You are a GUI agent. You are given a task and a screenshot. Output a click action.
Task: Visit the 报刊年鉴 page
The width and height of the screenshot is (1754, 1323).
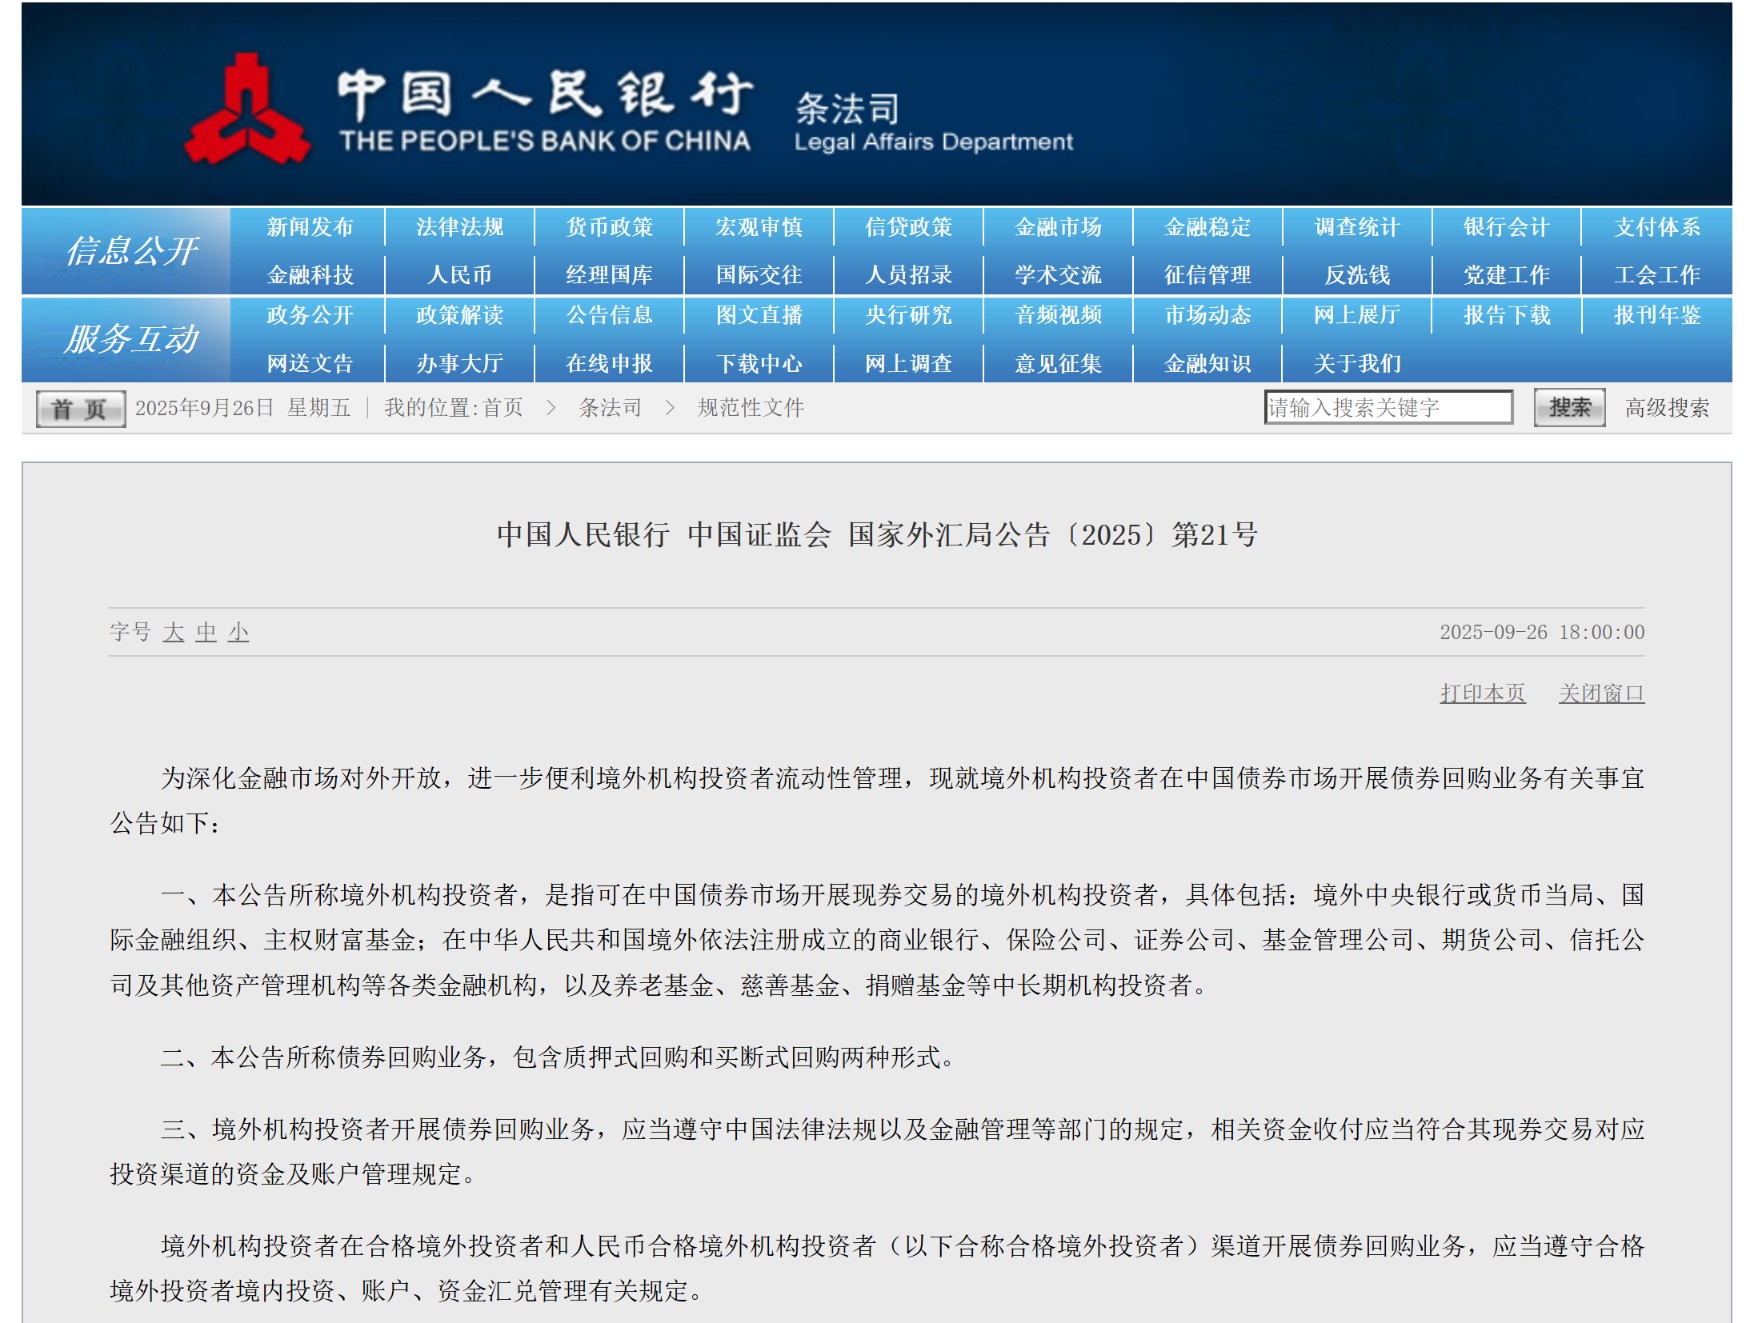1657,315
